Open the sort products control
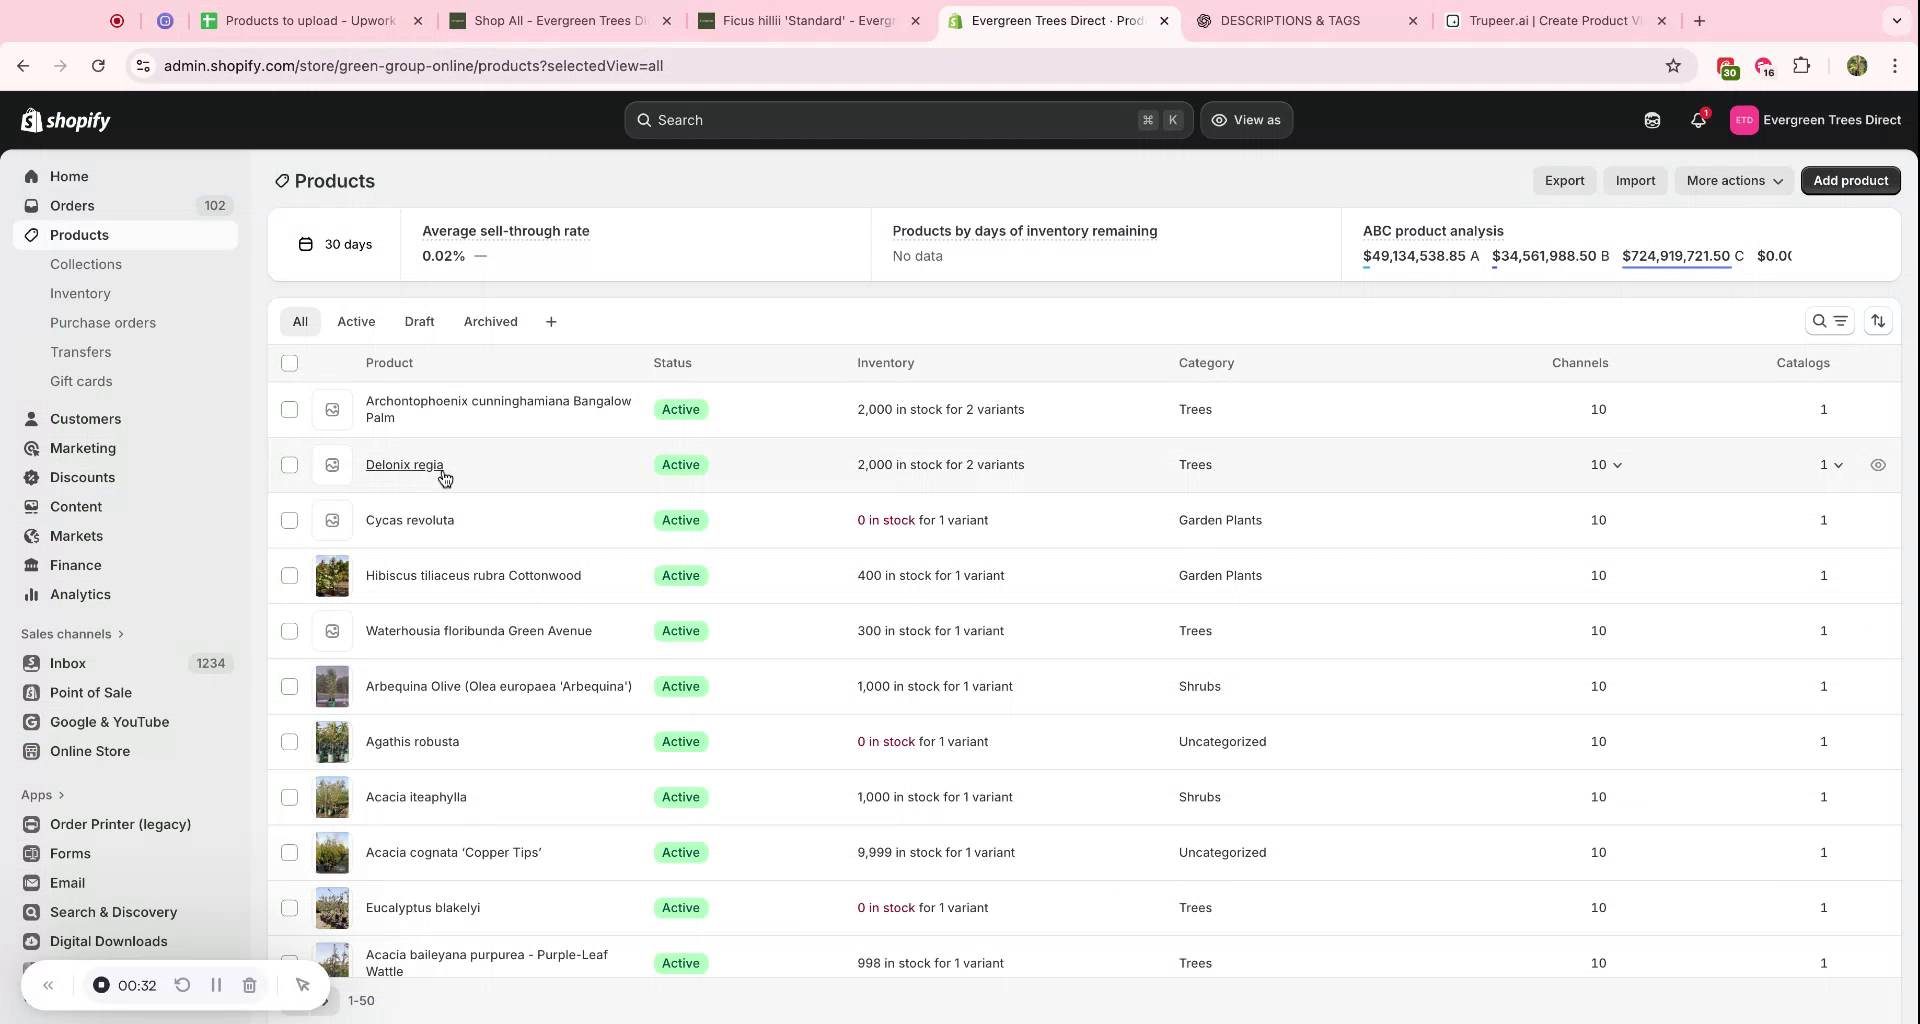Image resolution: width=1920 pixels, height=1024 pixels. (x=1878, y=321)
